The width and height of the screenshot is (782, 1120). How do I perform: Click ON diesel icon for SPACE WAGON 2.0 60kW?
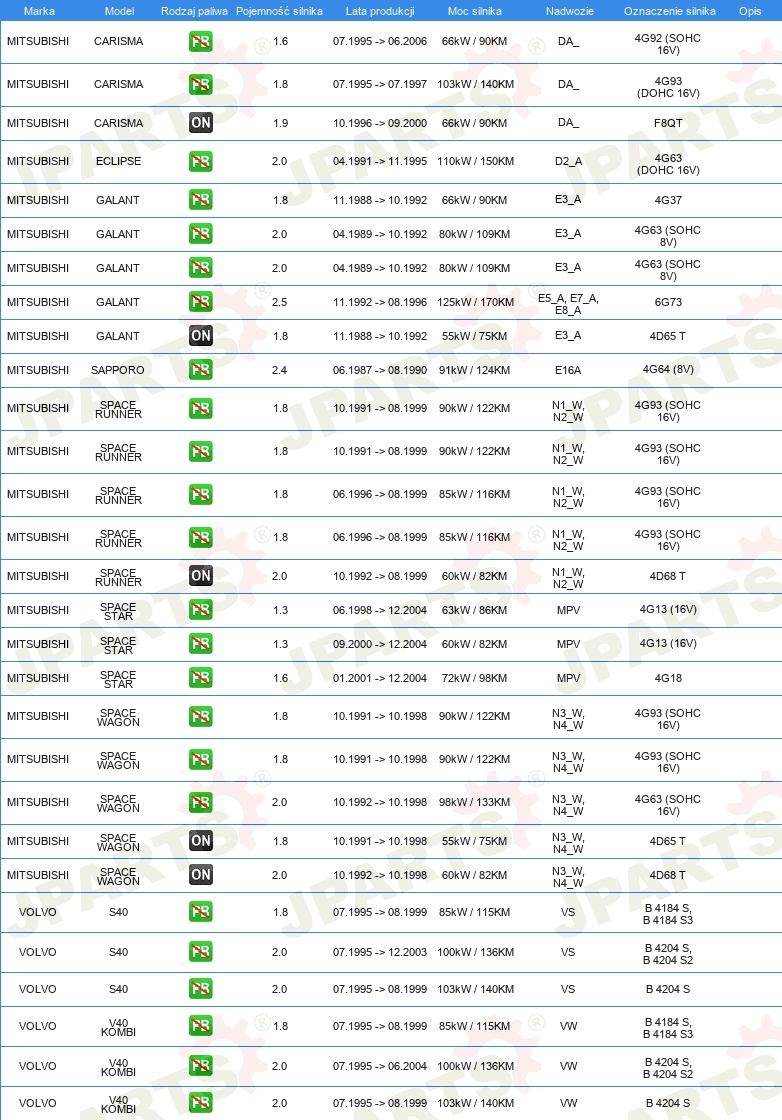(x=201, y=875)
